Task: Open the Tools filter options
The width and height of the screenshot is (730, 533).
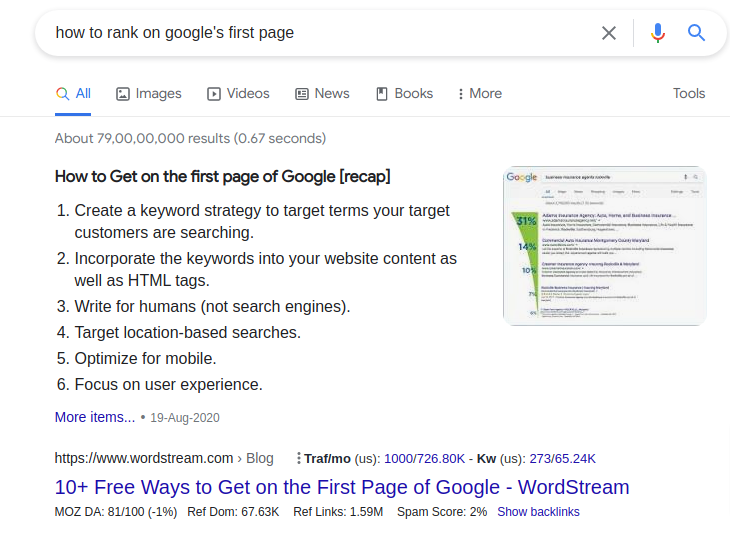Action: point(689,94)
